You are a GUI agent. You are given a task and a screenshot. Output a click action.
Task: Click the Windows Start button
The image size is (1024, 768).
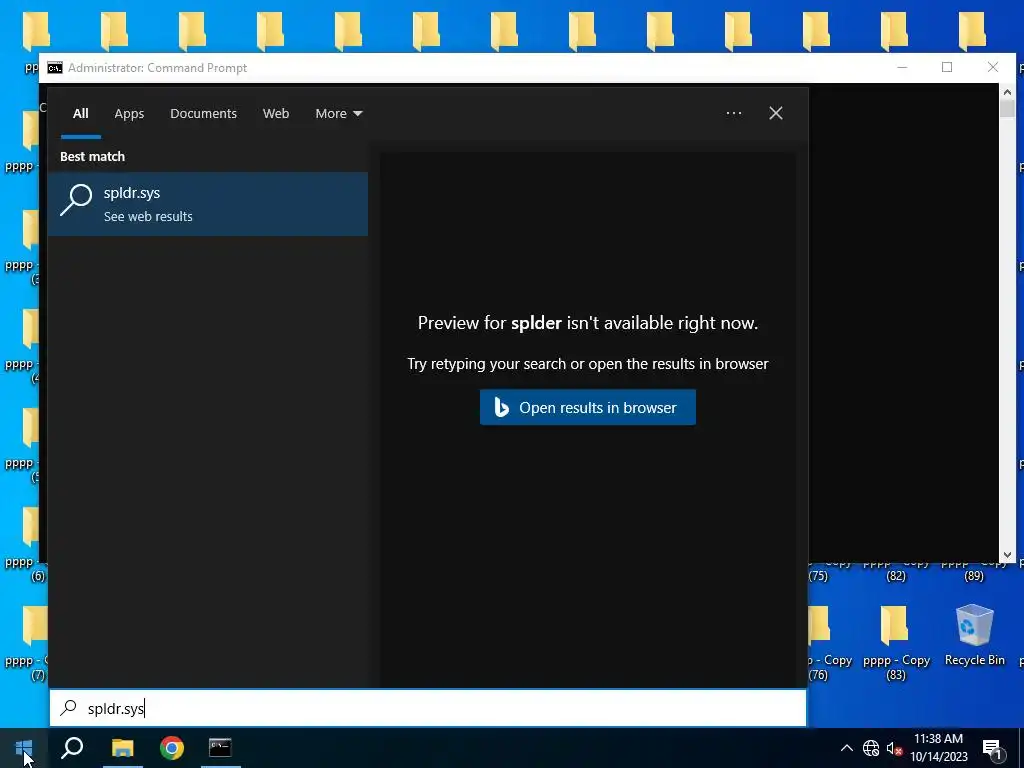[x=24, y=748]
